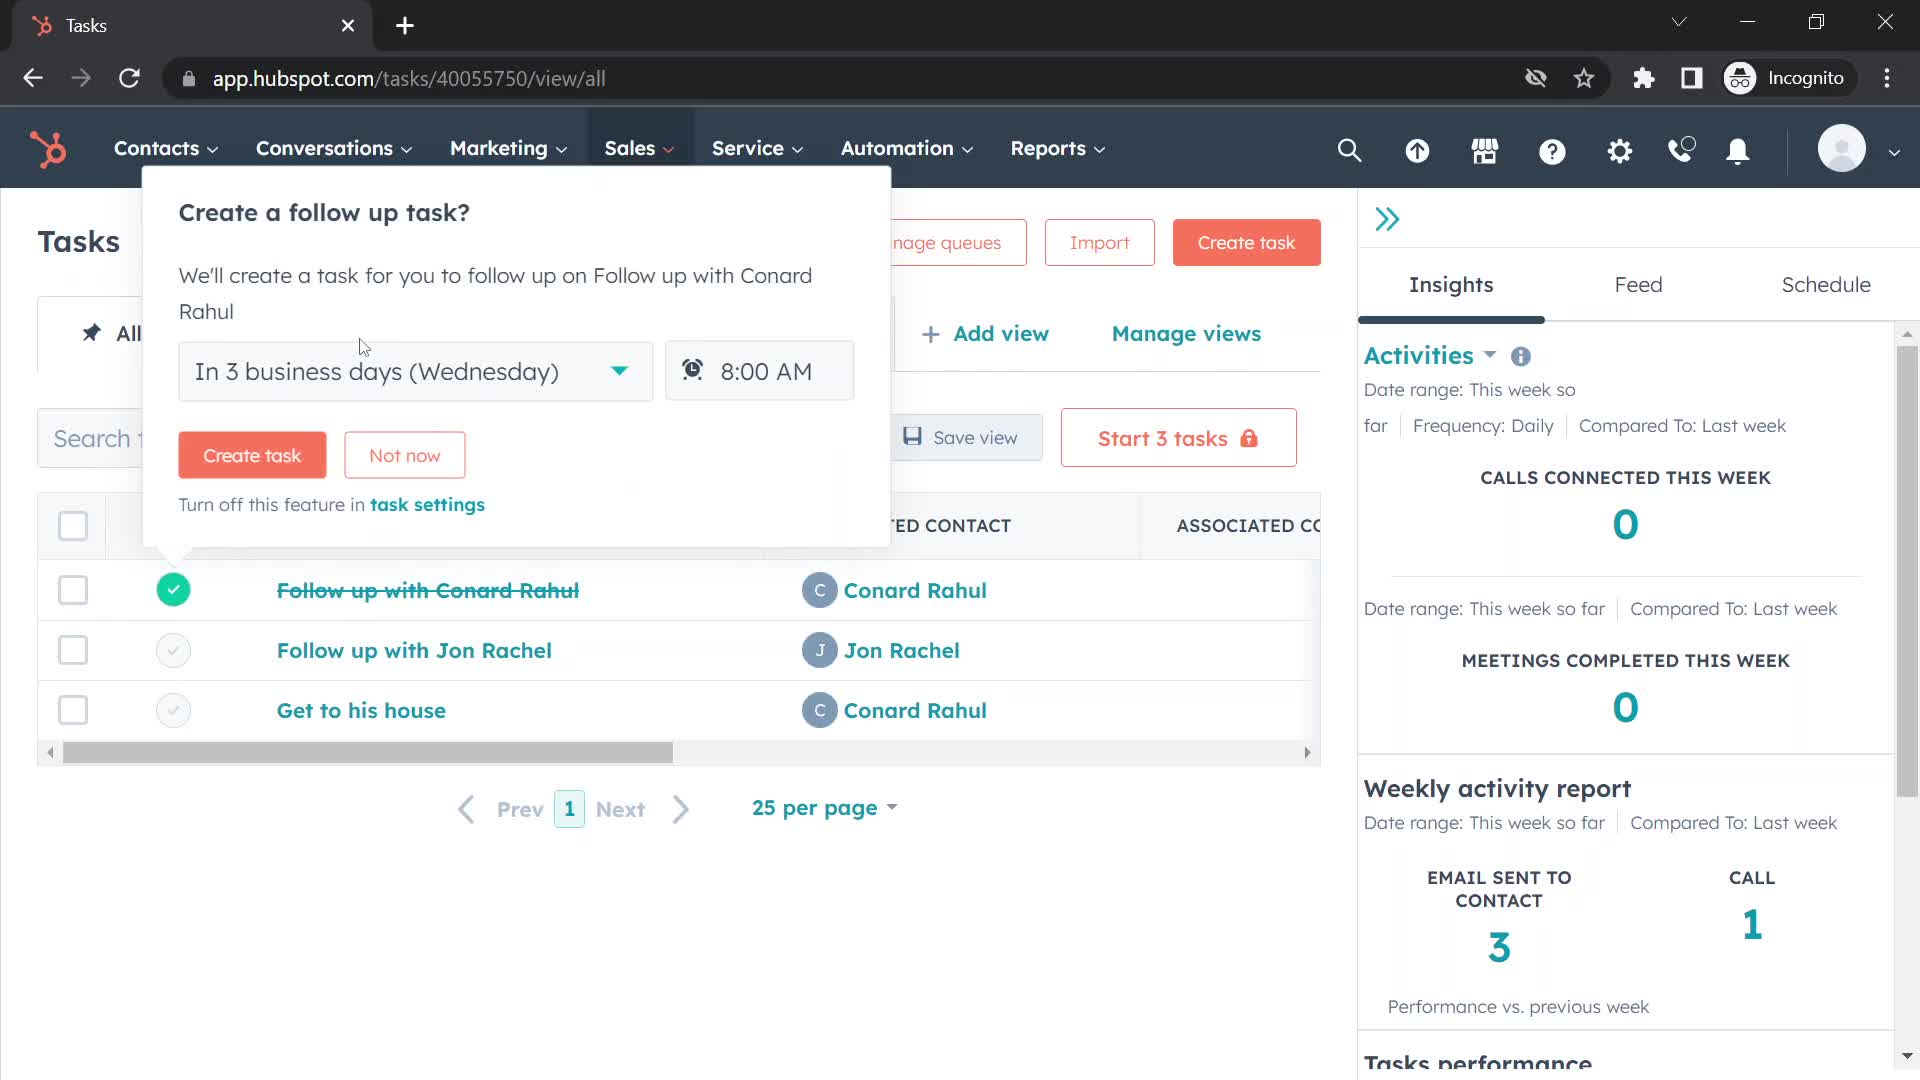
Task: Click the Marketplace icon in top bar
Action: pos(1484,148)
